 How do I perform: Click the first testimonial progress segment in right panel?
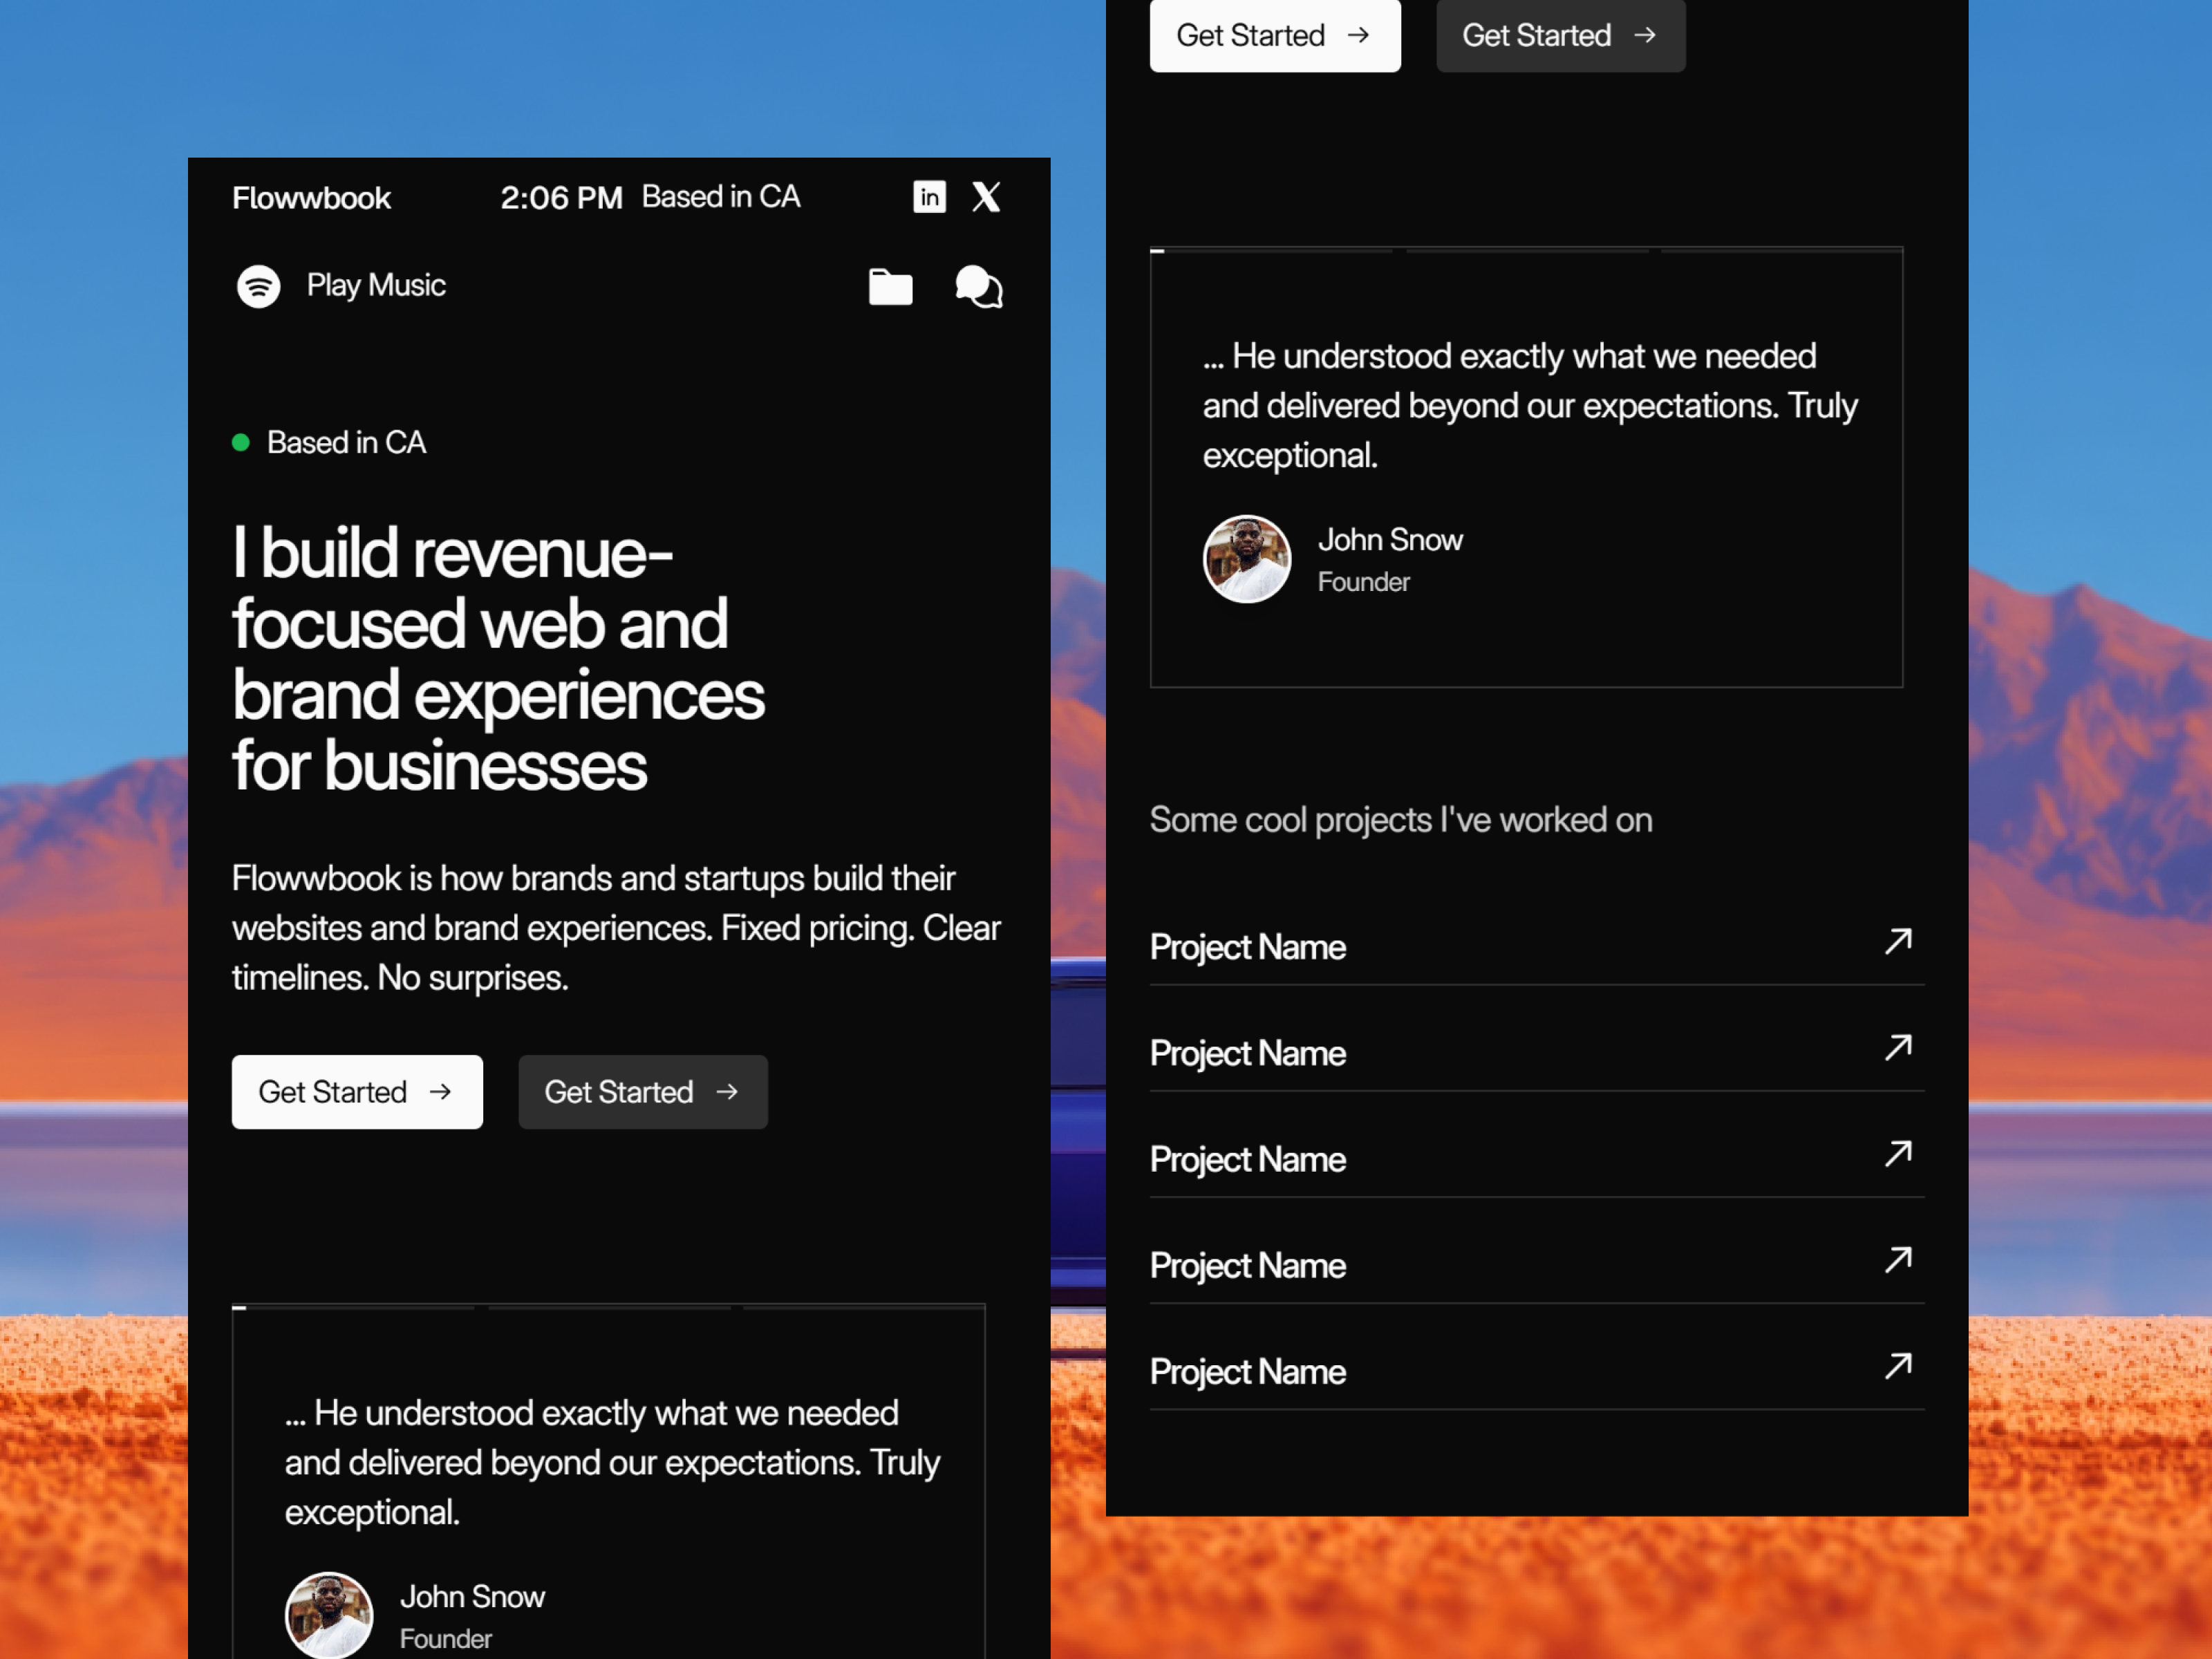tap(1271, 250)
